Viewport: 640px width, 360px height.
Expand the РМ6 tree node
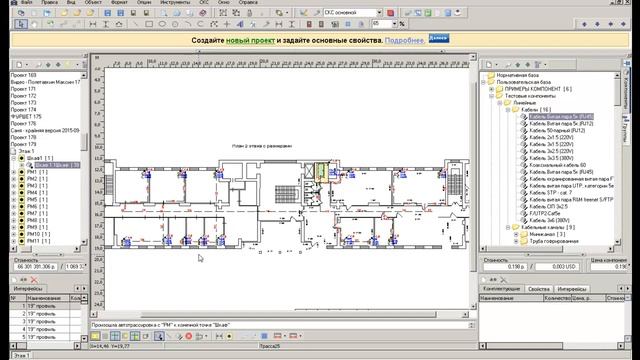point(14,207)
